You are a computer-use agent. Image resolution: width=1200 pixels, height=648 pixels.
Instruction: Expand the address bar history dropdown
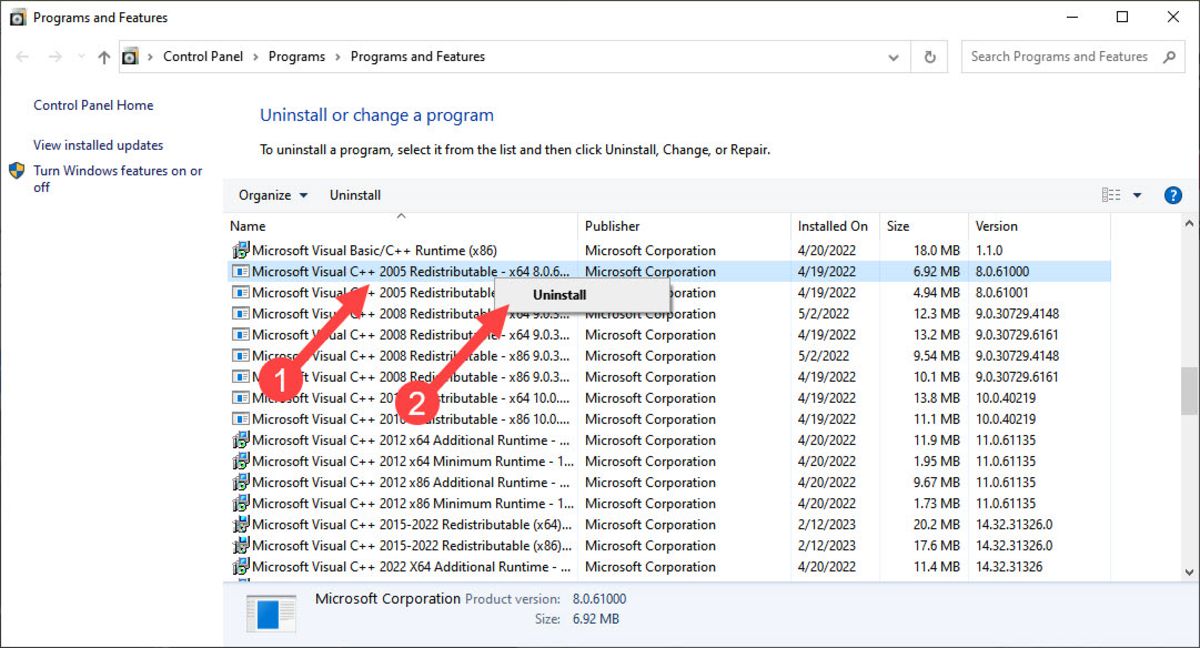(893, 57)
